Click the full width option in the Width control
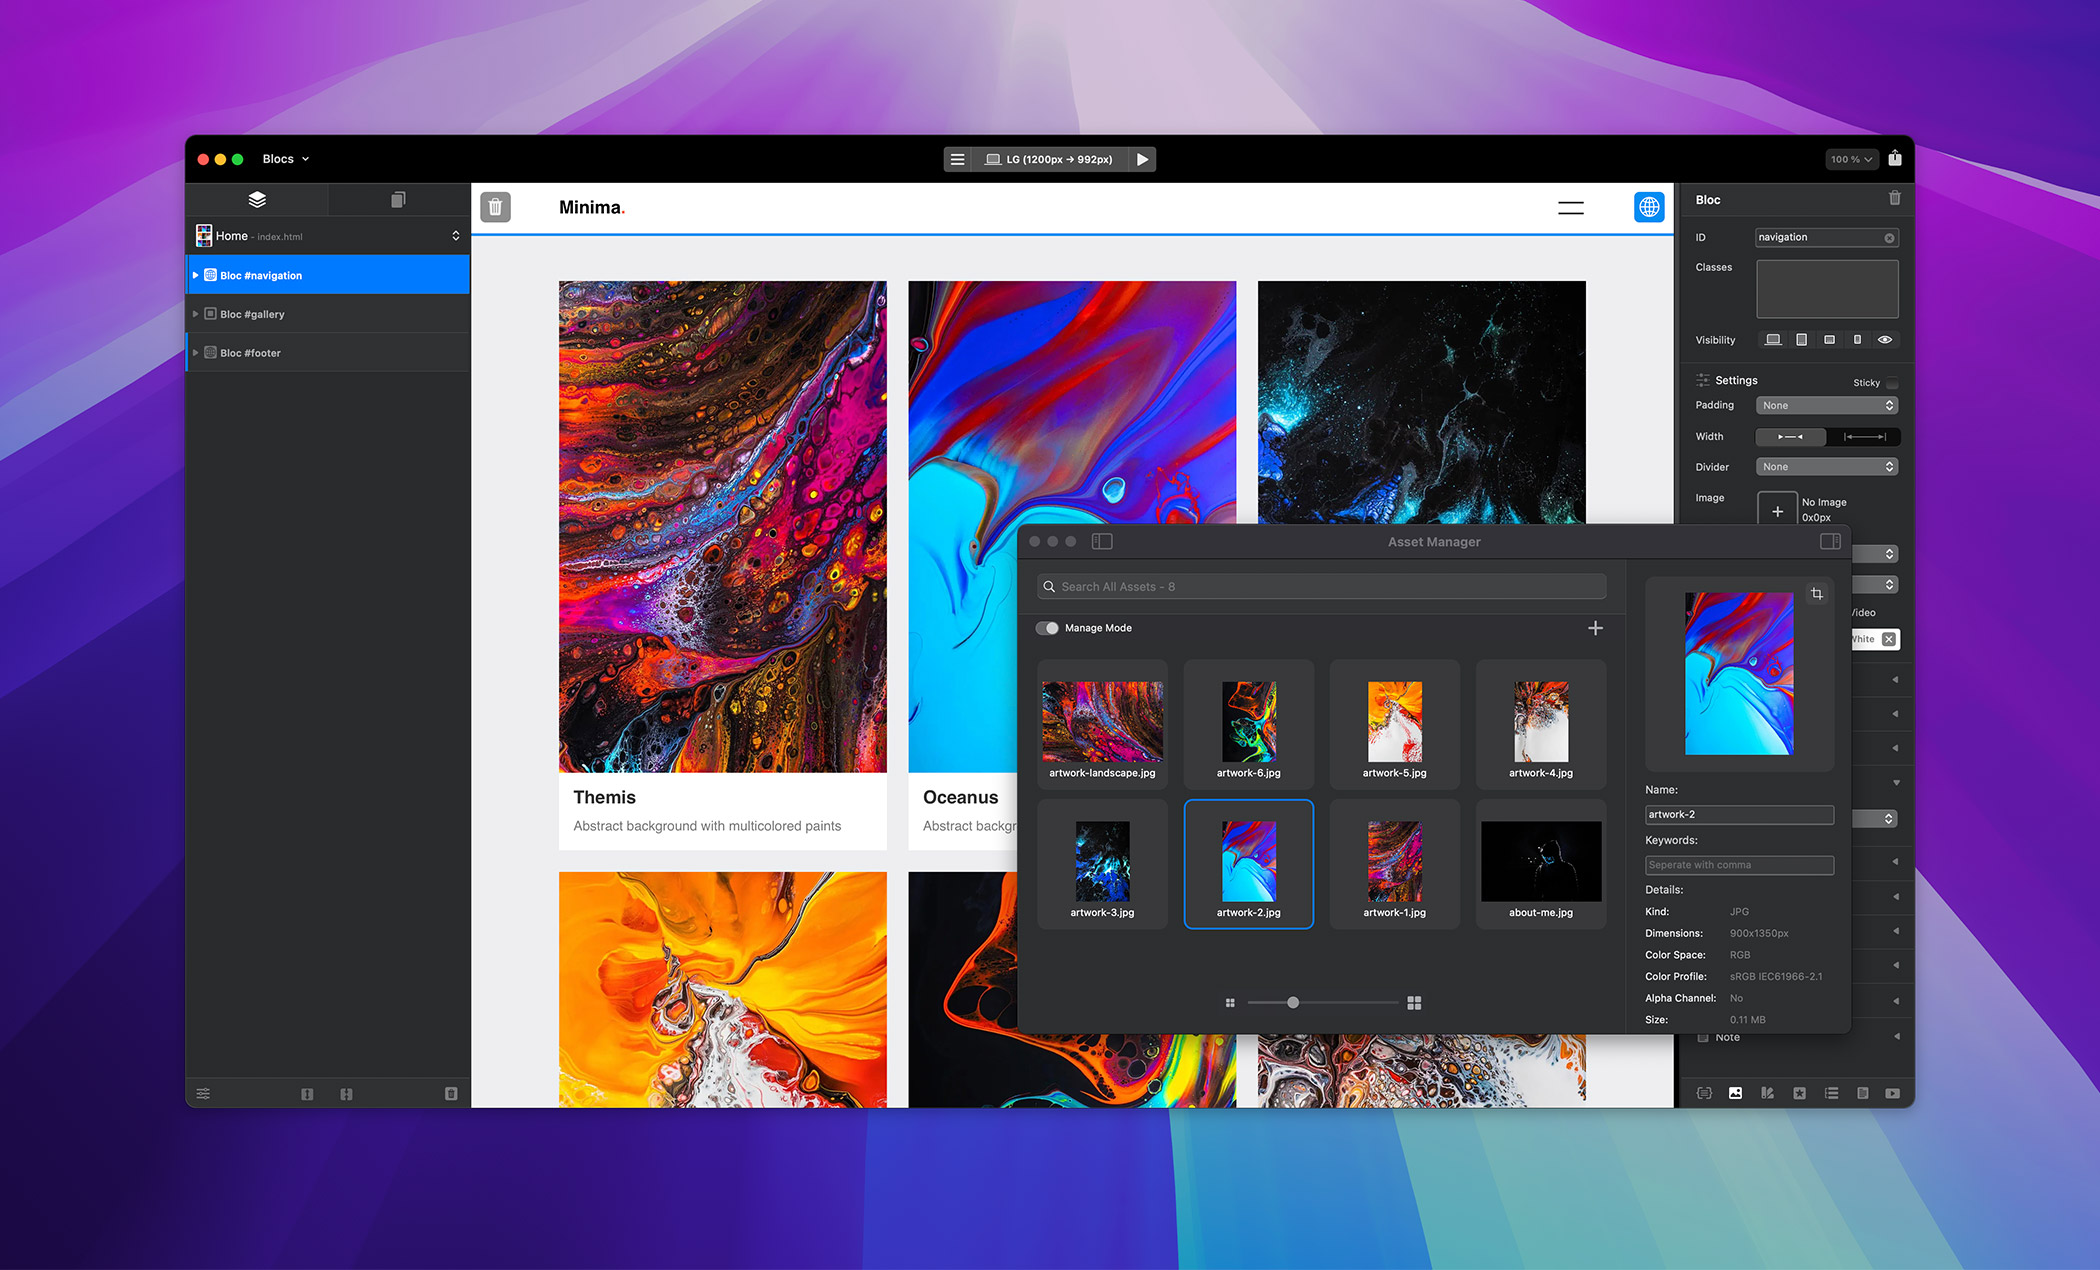This screenshot has height=1270, width=2100. 1862,437
